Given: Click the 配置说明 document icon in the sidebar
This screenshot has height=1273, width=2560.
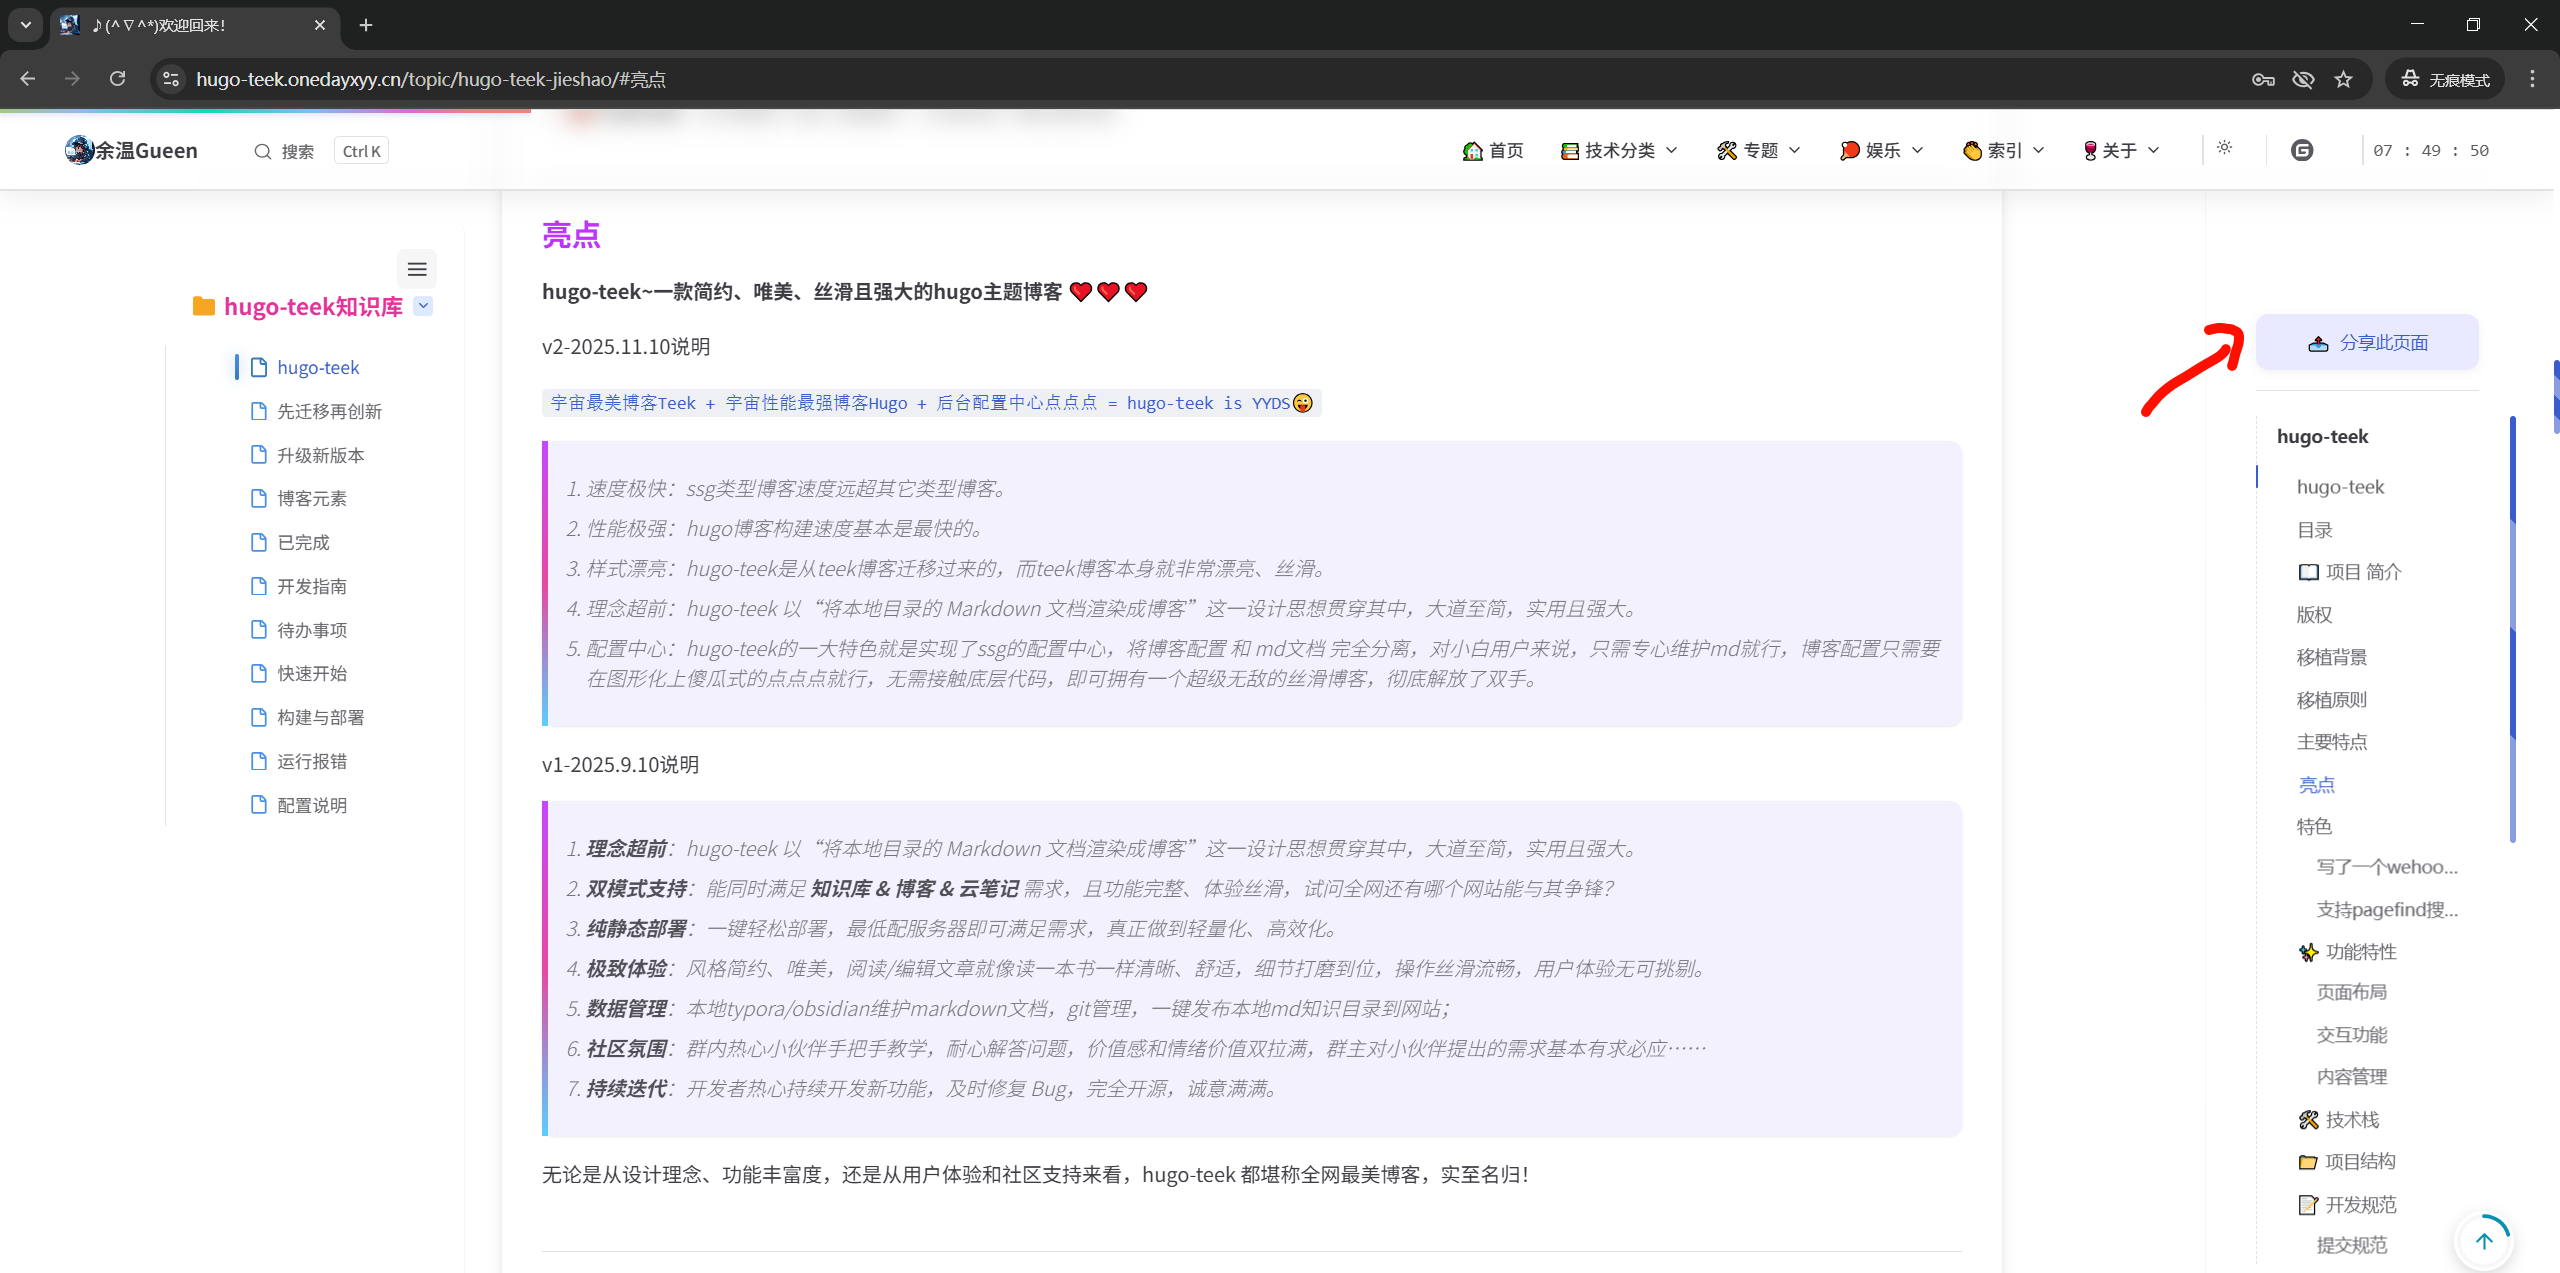Looking at the screenshot, I should pyautogui.click(x=258, y=804).
